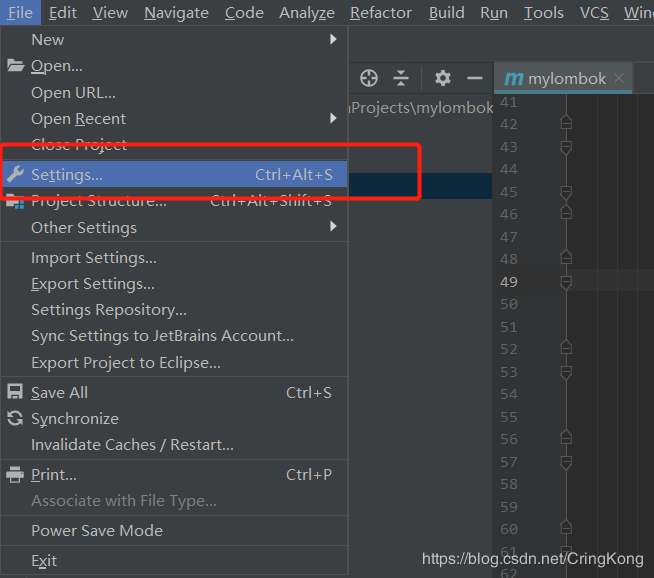Click the Projects\mylombok path text
654x578 pixels.
421,108
